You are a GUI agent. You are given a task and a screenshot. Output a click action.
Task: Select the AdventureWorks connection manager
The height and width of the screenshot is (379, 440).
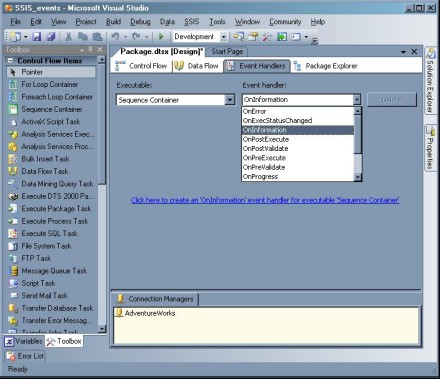[x=145, y=313]
